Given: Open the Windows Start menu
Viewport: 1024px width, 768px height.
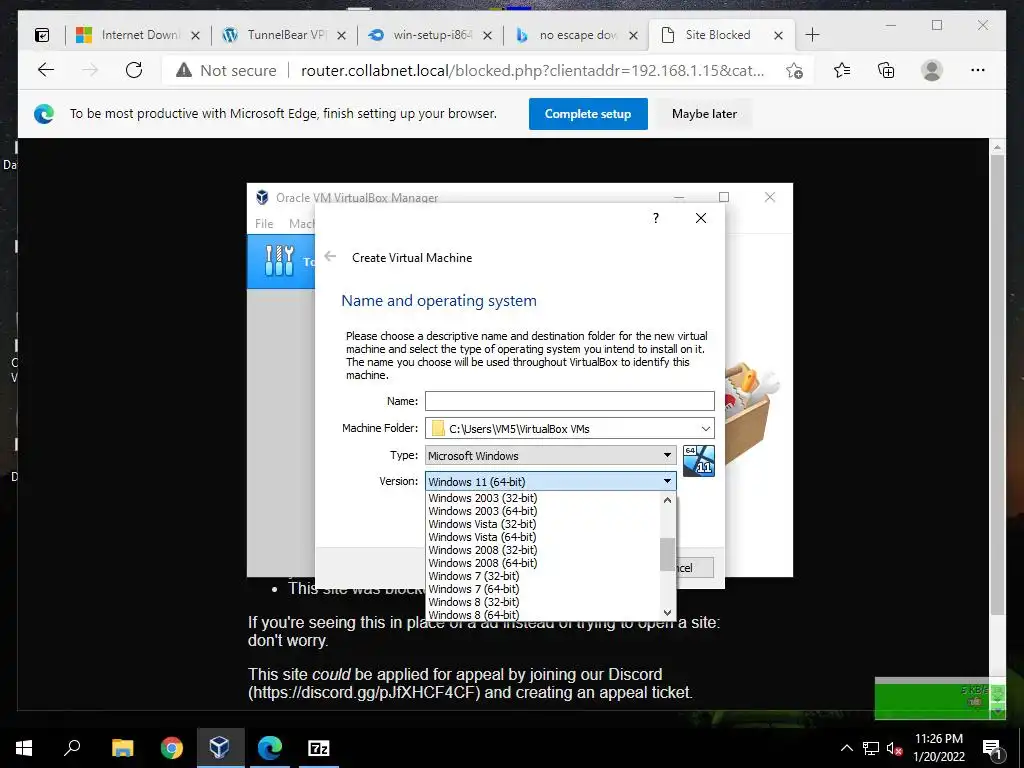Looking at the screenshot, I should pos(24,748).
